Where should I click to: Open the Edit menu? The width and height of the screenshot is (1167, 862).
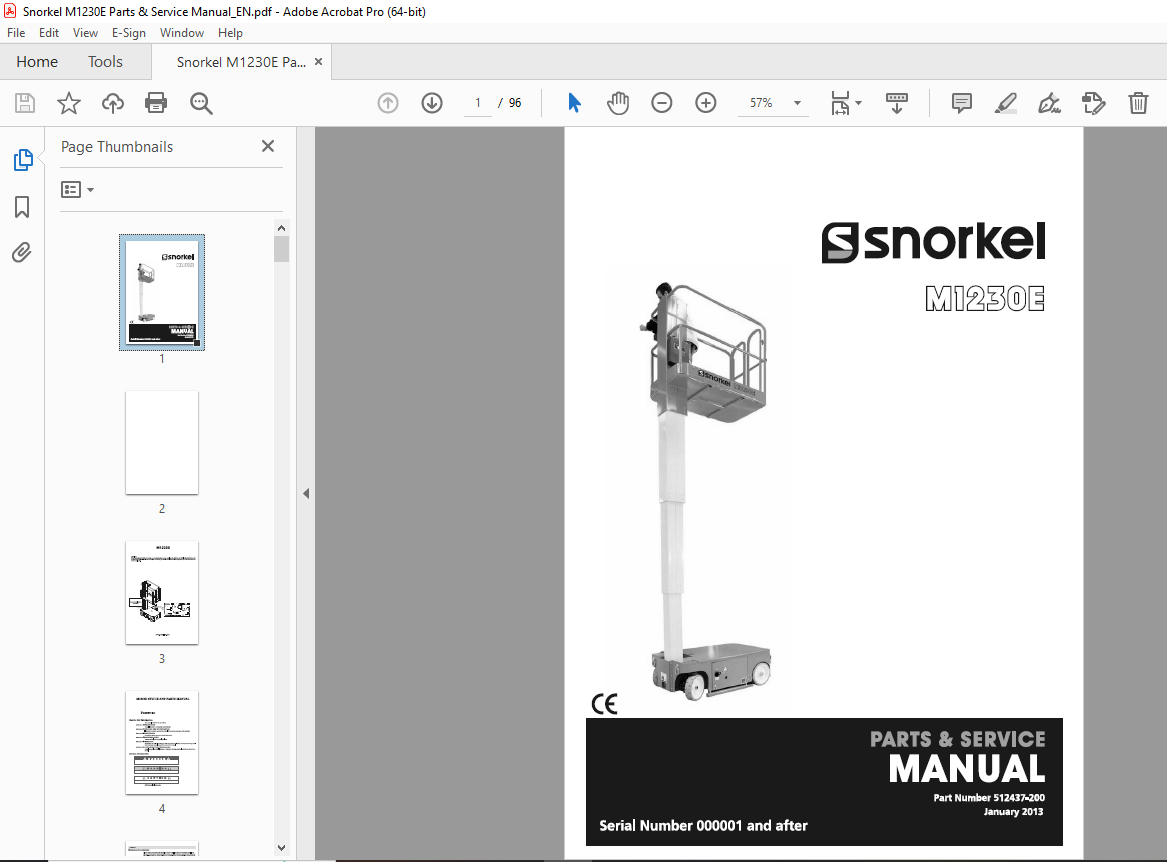click(48, 33)
